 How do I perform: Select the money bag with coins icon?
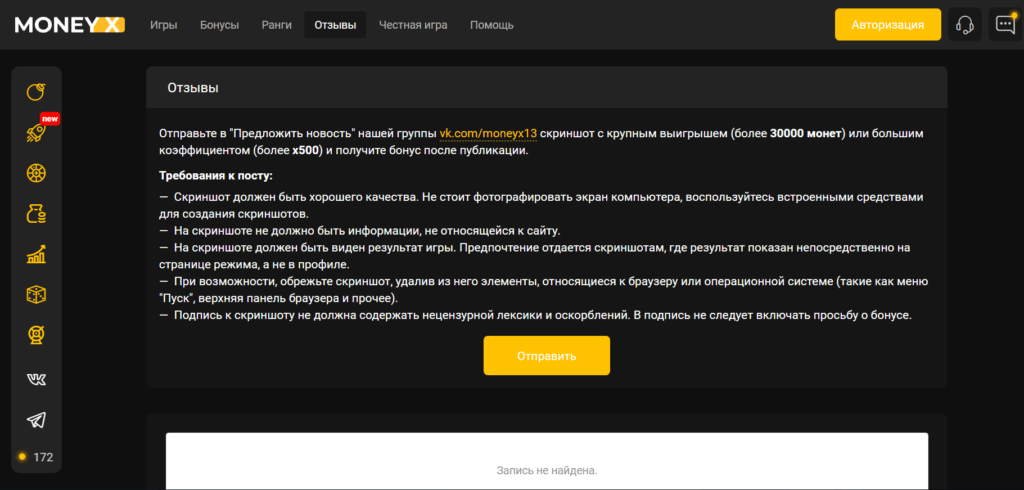point(37,214)
